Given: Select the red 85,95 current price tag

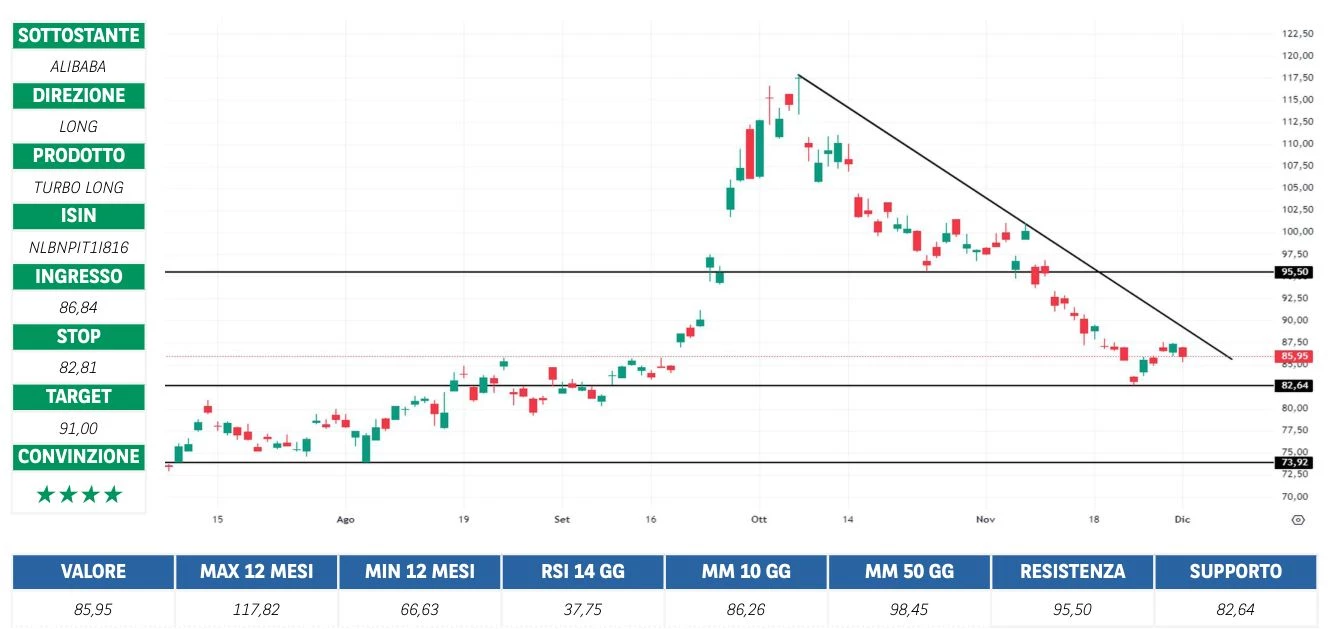Looking at the screenshot, I should tap(1295, 356).
